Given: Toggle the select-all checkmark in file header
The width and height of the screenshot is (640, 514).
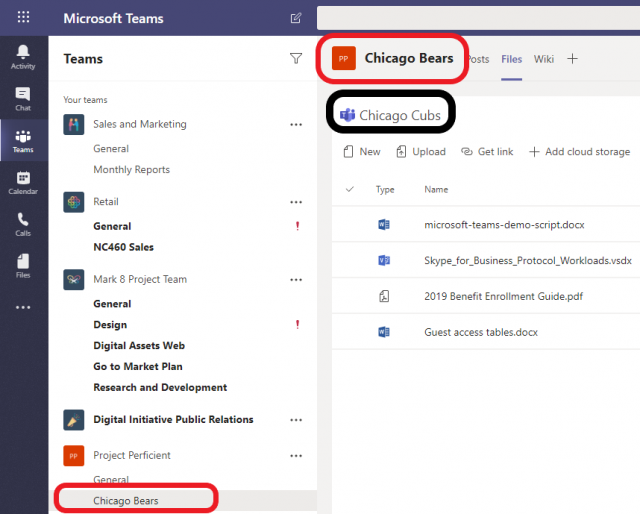Looking at the screenshot, I should (349, 189).
